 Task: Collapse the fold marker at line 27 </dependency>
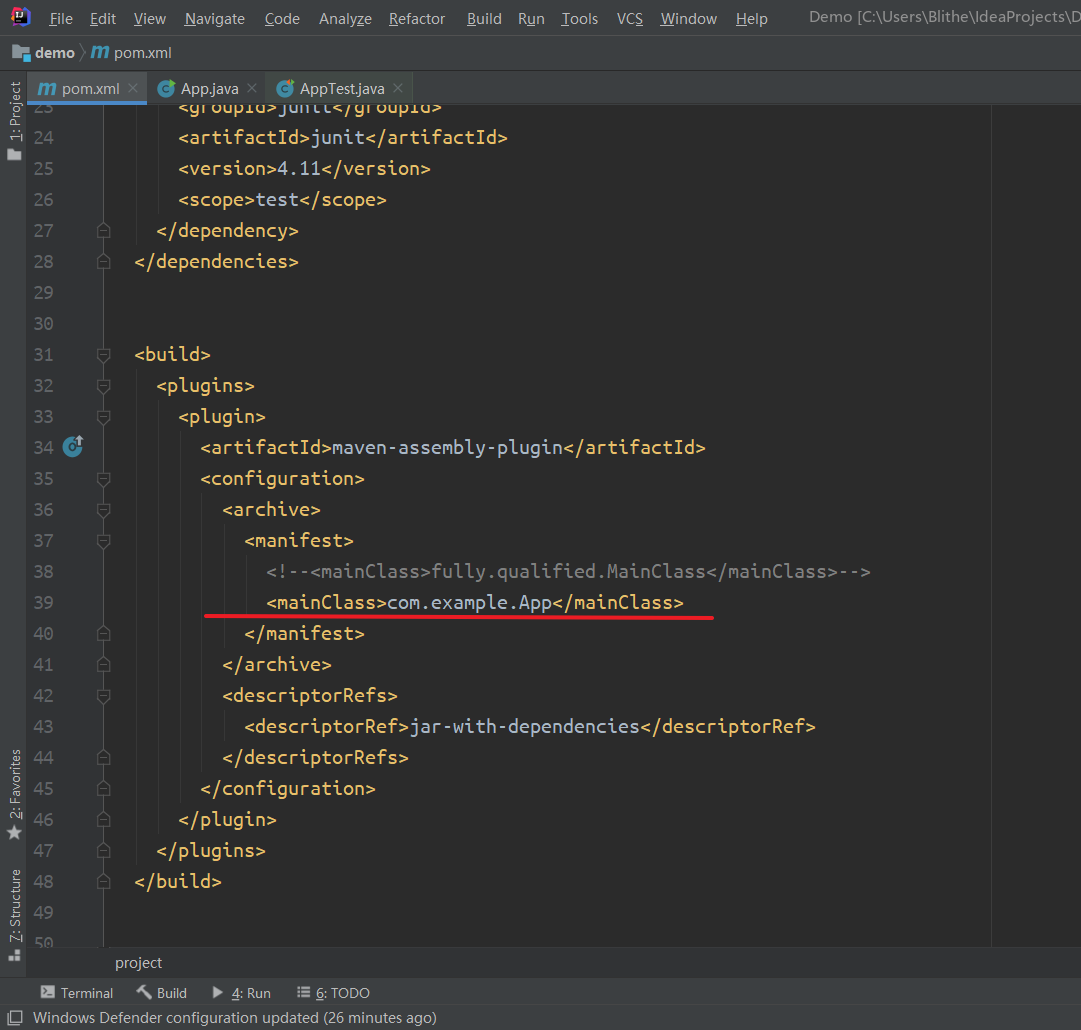pyautogui.click(x=103, y=230)
